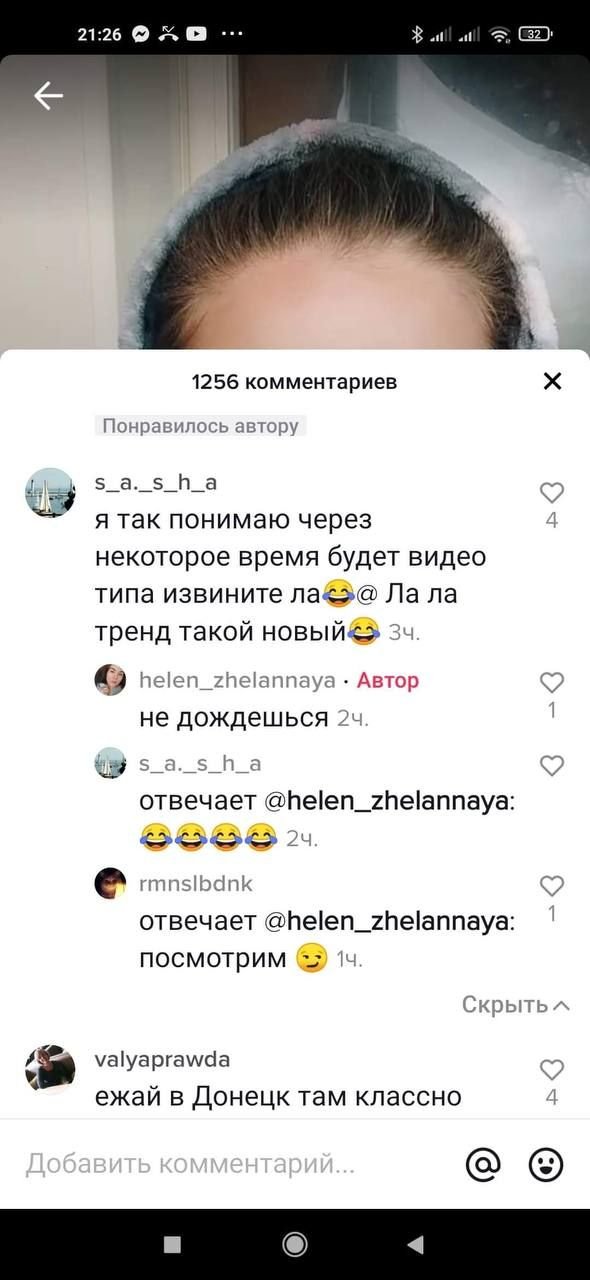This screenshot has width=590, height=1280.
Task: Open rmnslbdnk's profile avatar
Action: pos(110,884)
